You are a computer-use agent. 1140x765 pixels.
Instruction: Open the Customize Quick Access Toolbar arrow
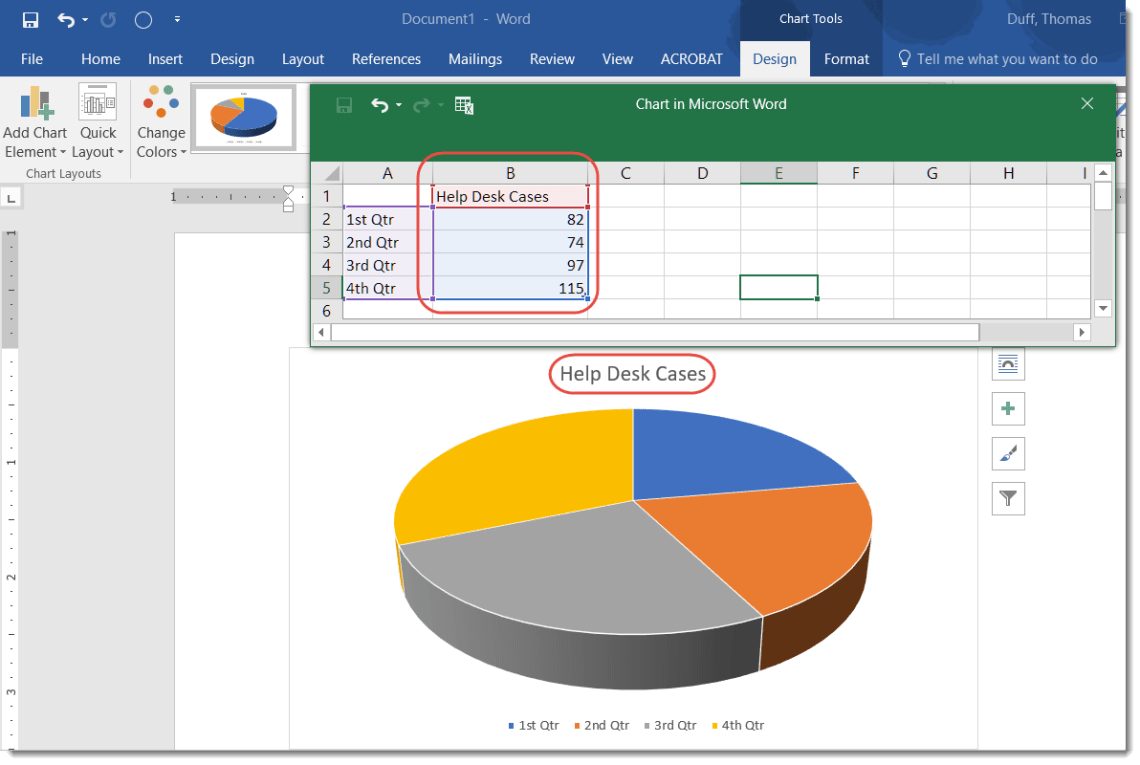[177, 20]
